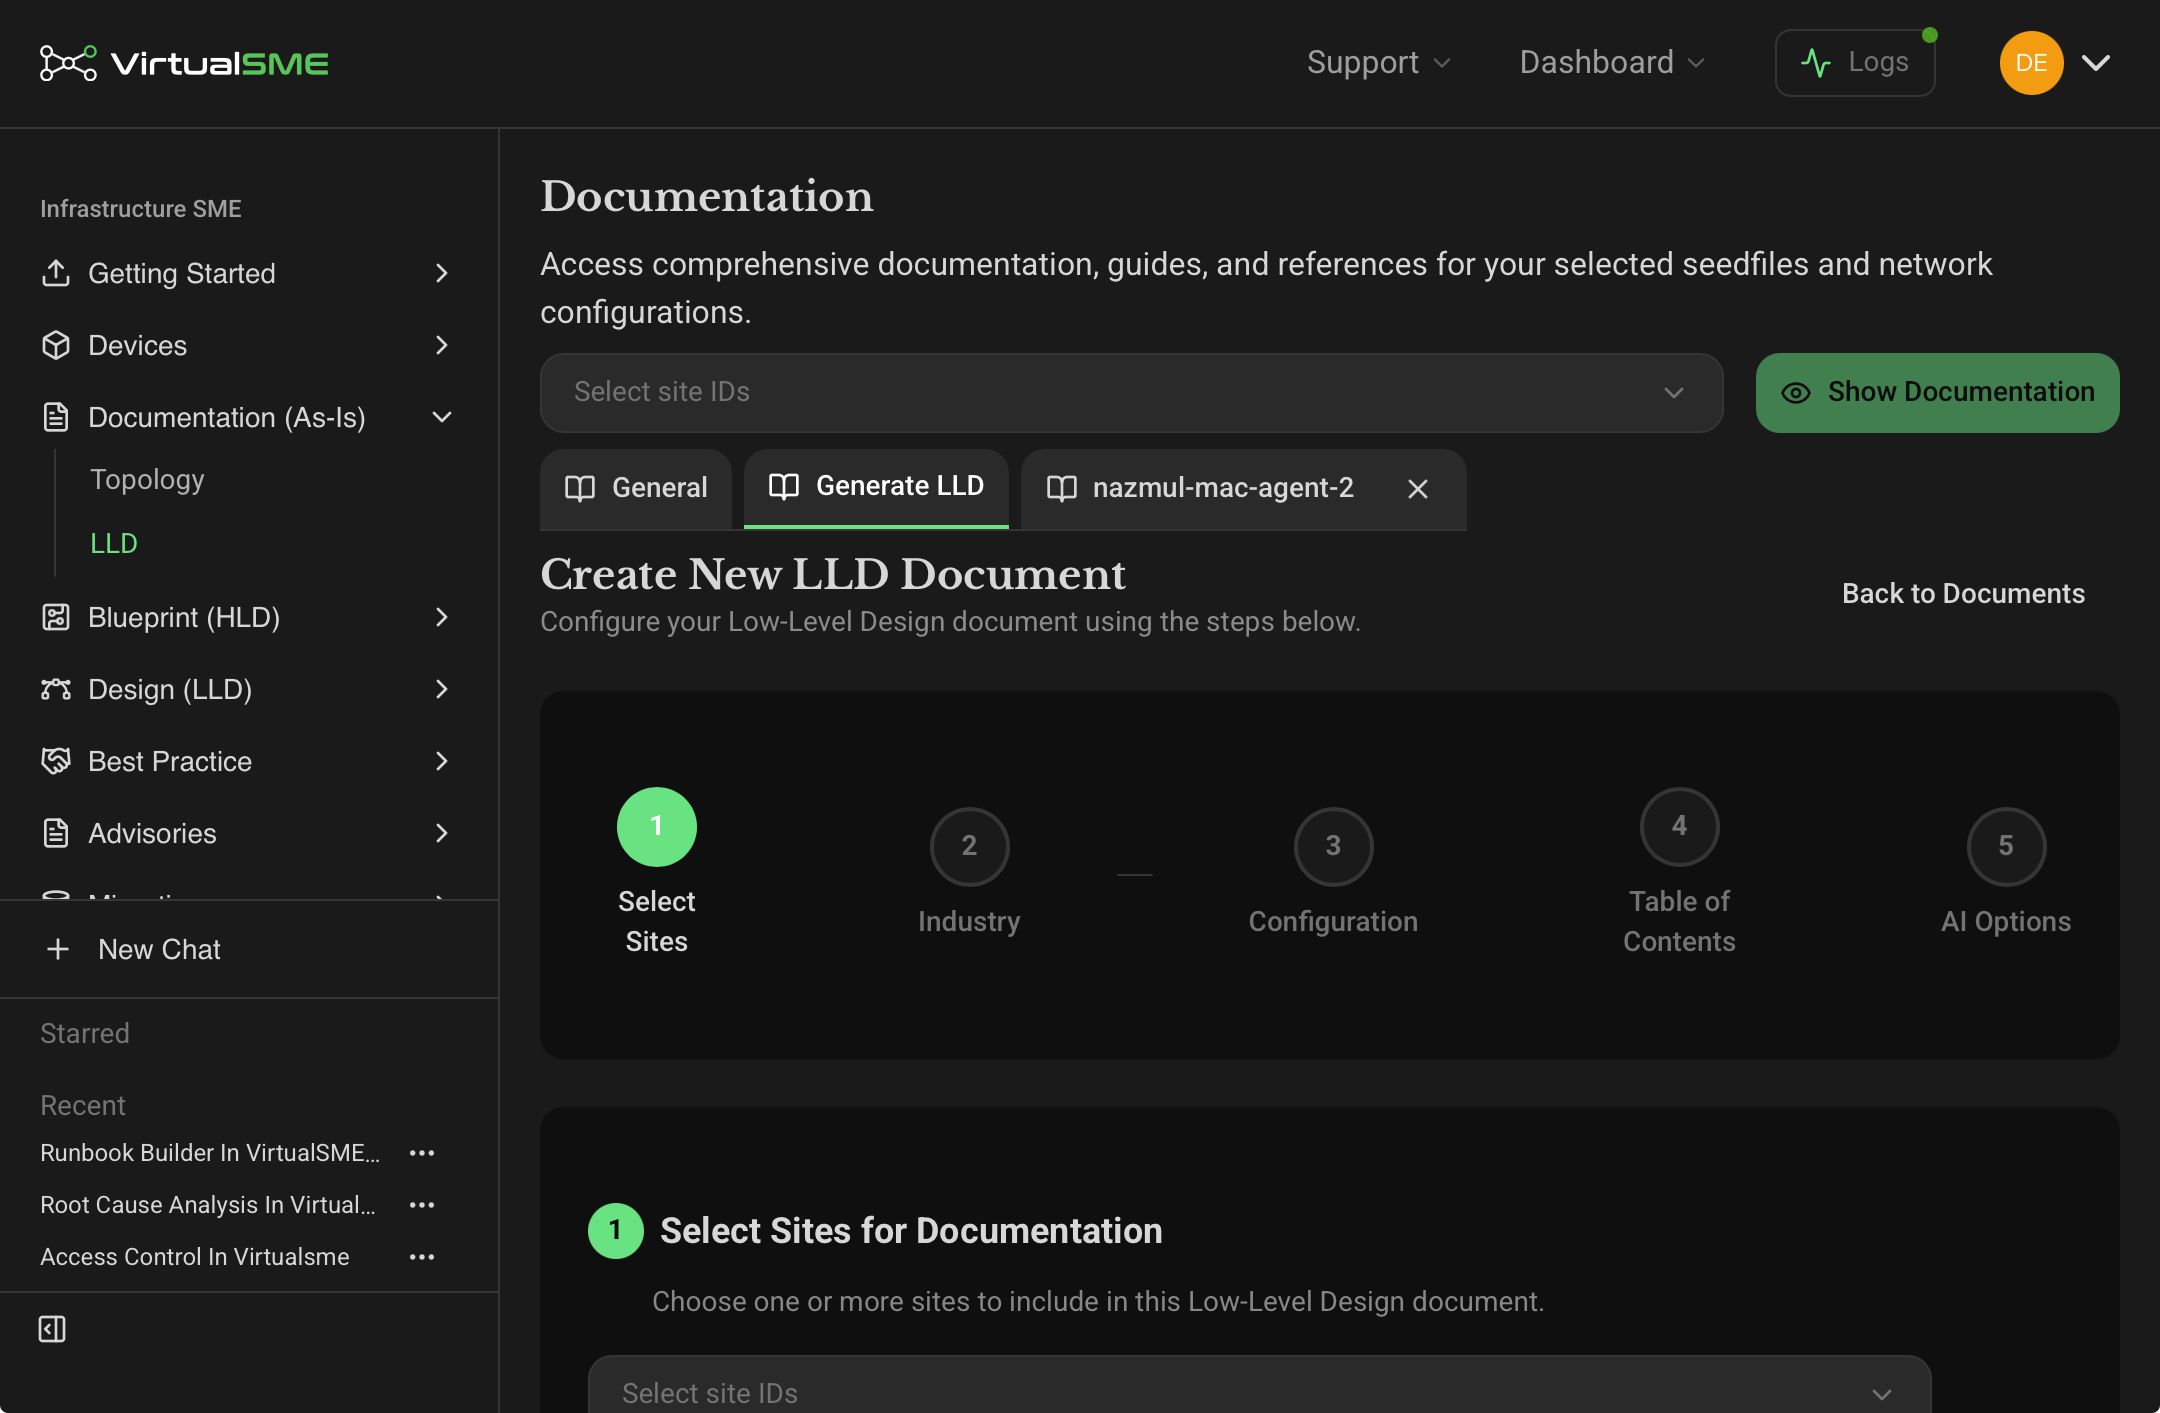Open the Logs activity button
The height and width of the screenshot is (1413, 2160).
(x=1855, y=62)
